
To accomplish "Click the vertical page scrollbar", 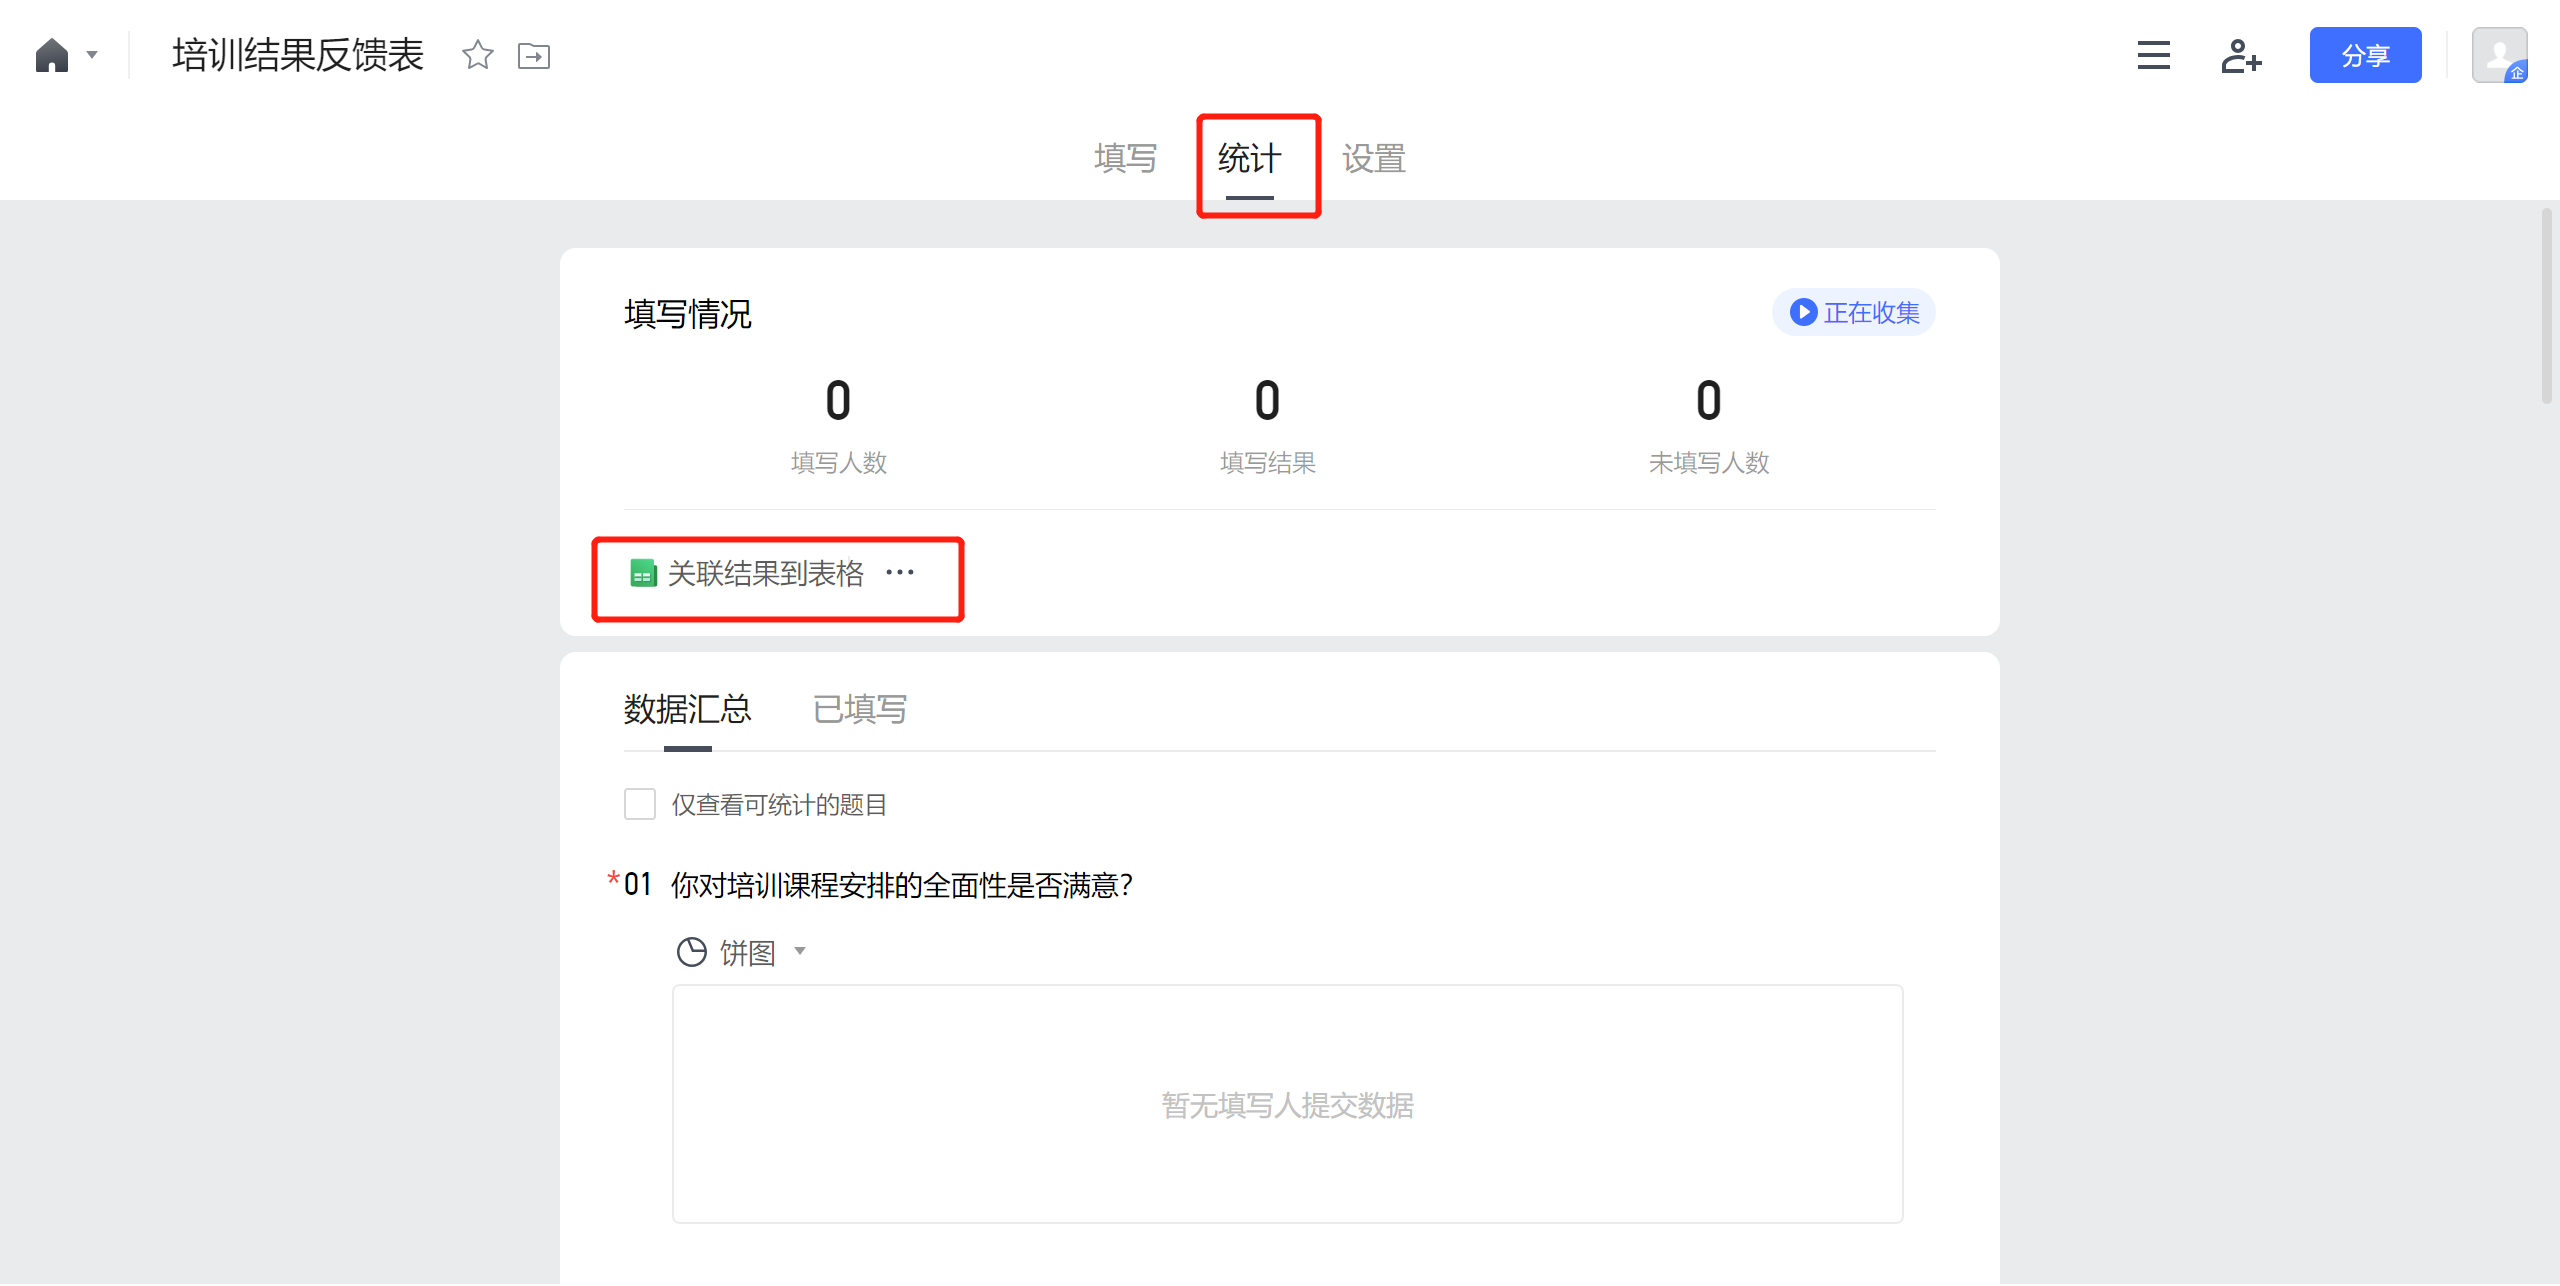I will (x=2546, y=305).
